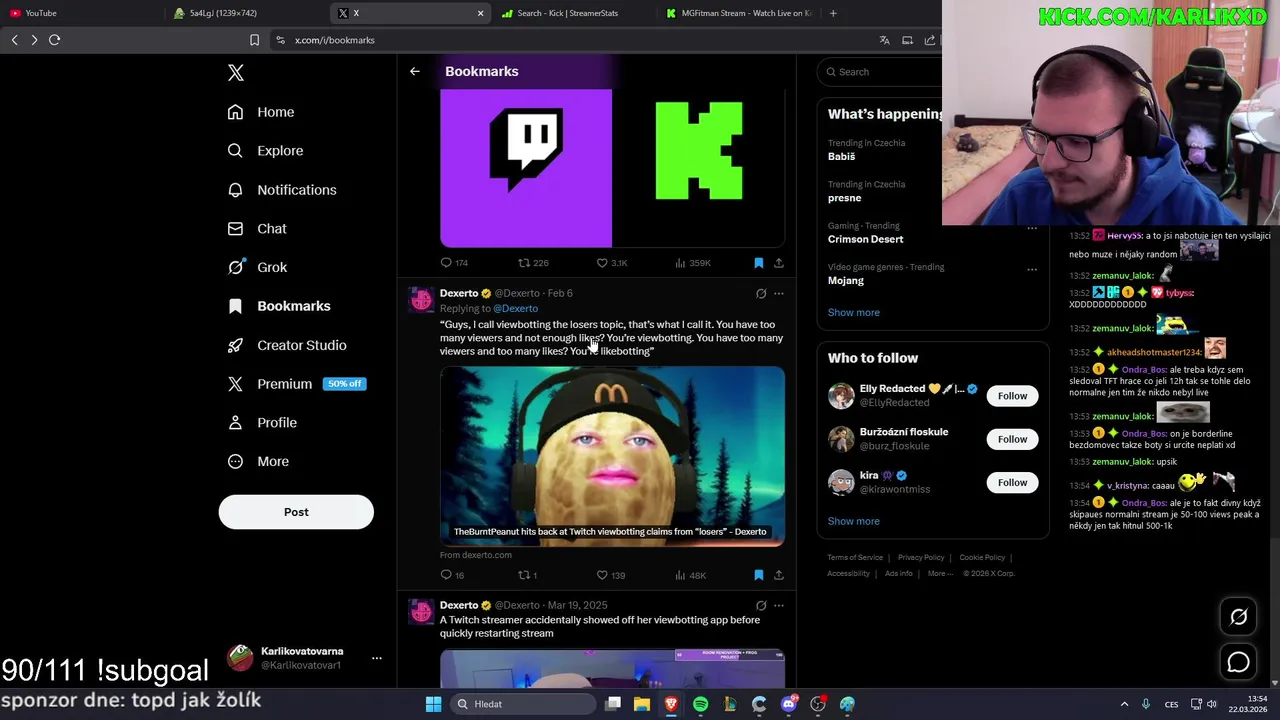This screenshot has width=1280, height=720.
Task: Click the Post button
Action: pos(296,512)
